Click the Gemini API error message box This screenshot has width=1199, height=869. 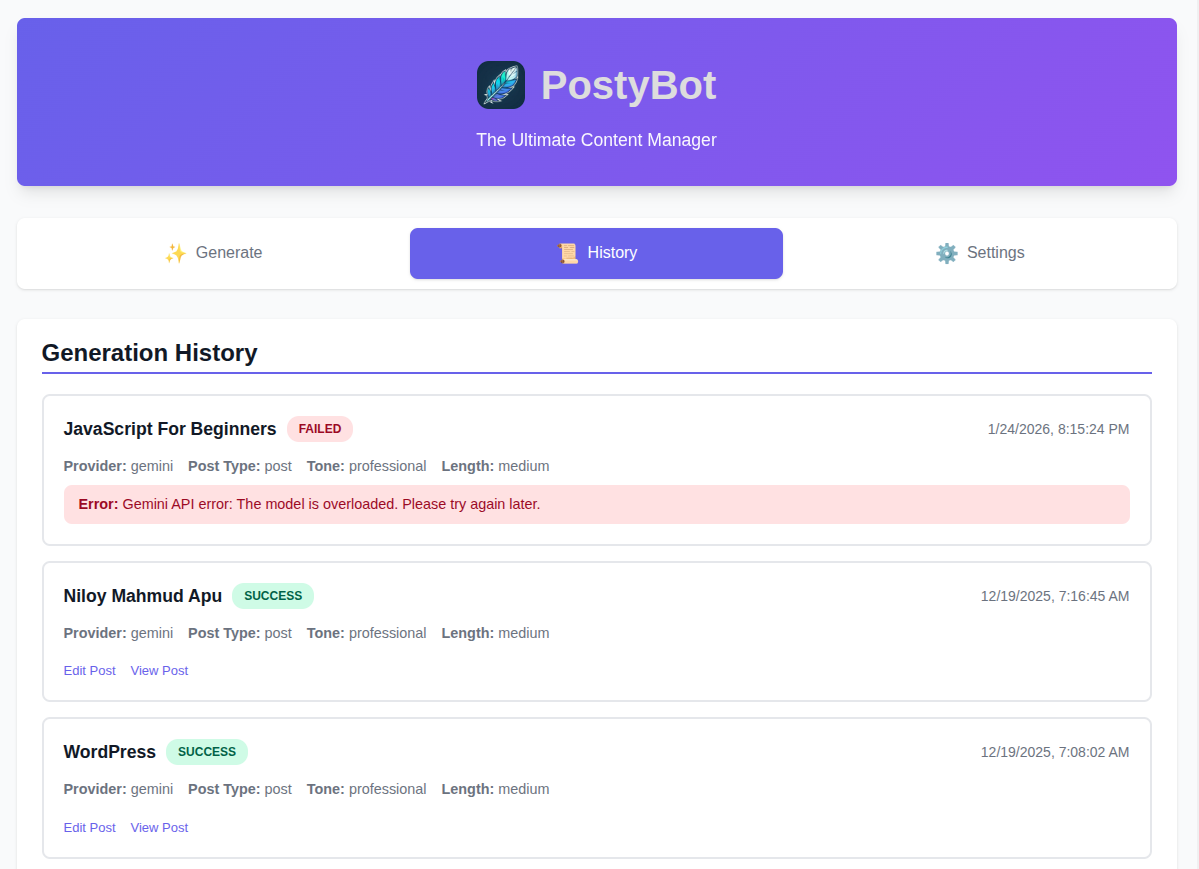coord(596,504)
